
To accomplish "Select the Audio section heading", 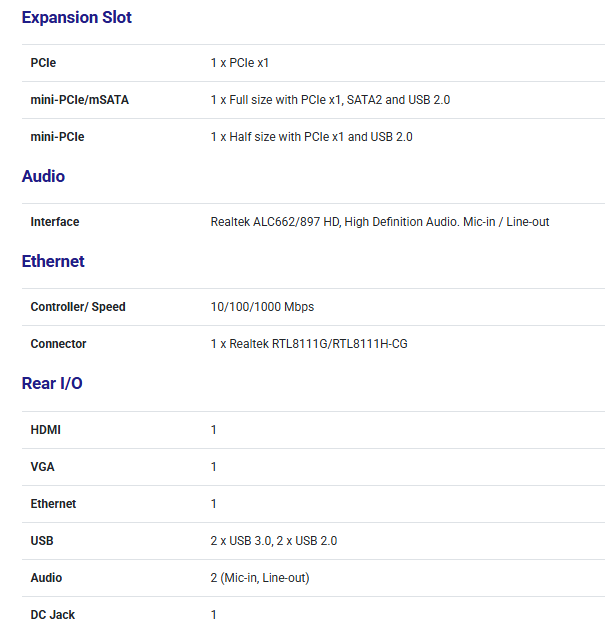I will click(43, 177).
